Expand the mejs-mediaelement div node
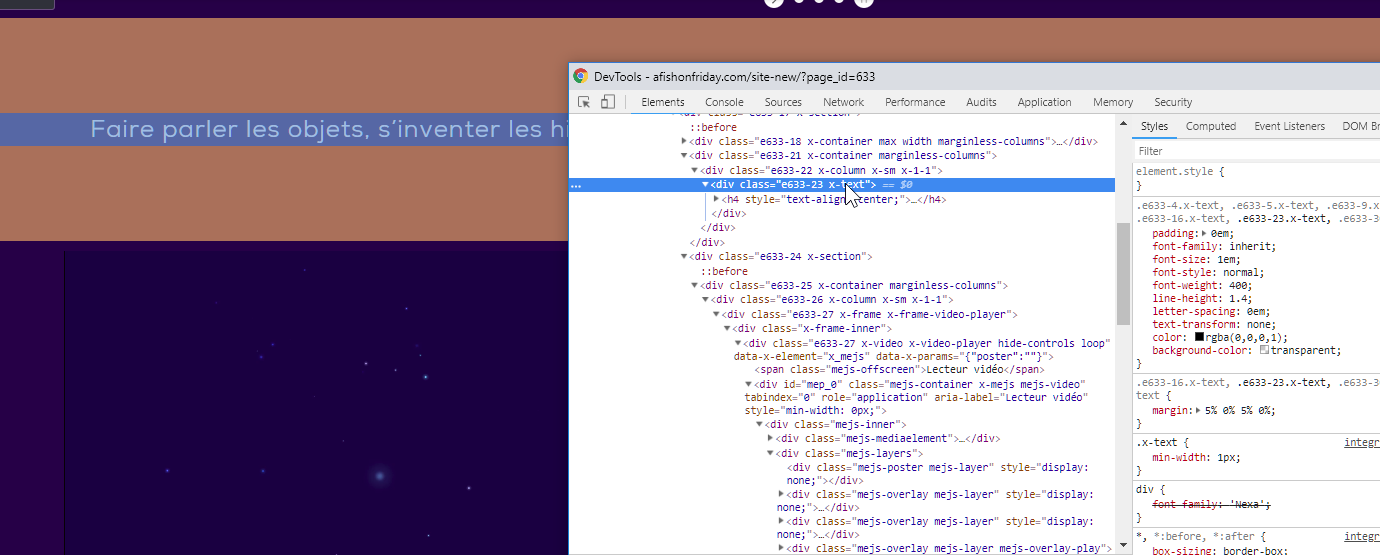Screen dimensions: 1380x555 (x=770, y=438)
